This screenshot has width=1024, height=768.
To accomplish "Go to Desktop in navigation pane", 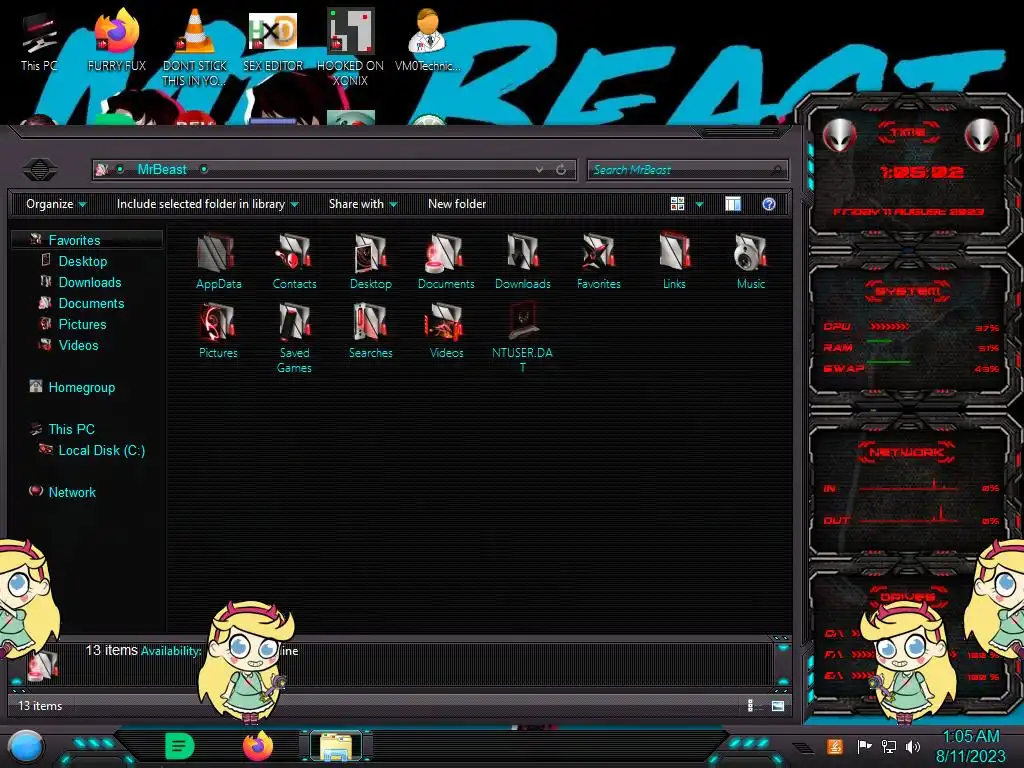I will 82,261.
